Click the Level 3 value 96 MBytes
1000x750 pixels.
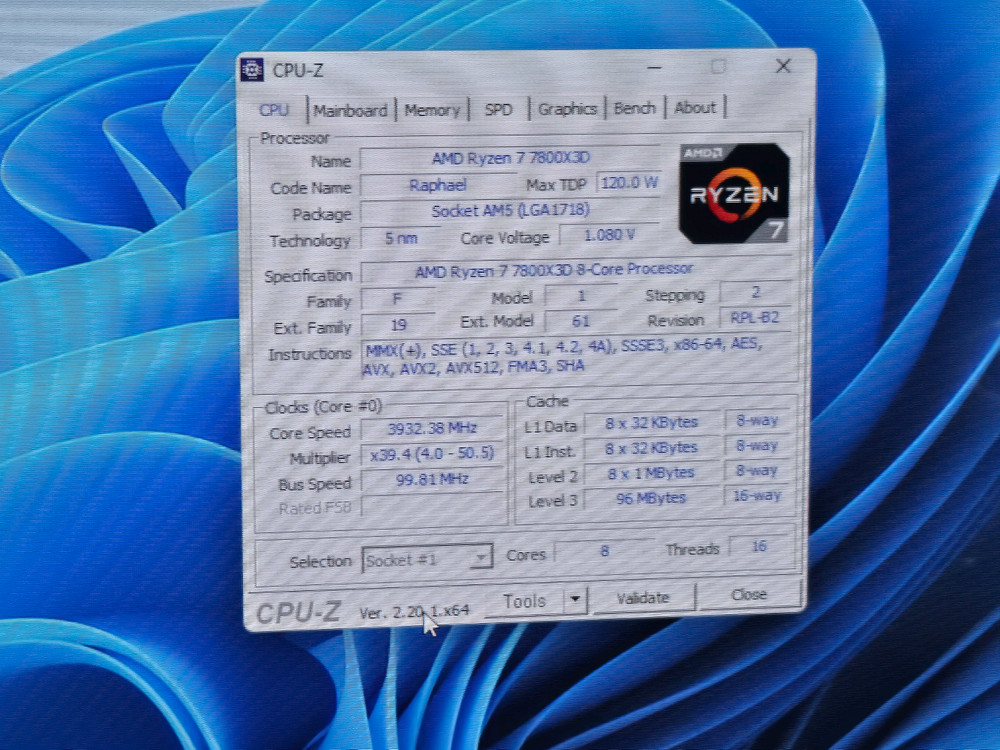(651, 498)
